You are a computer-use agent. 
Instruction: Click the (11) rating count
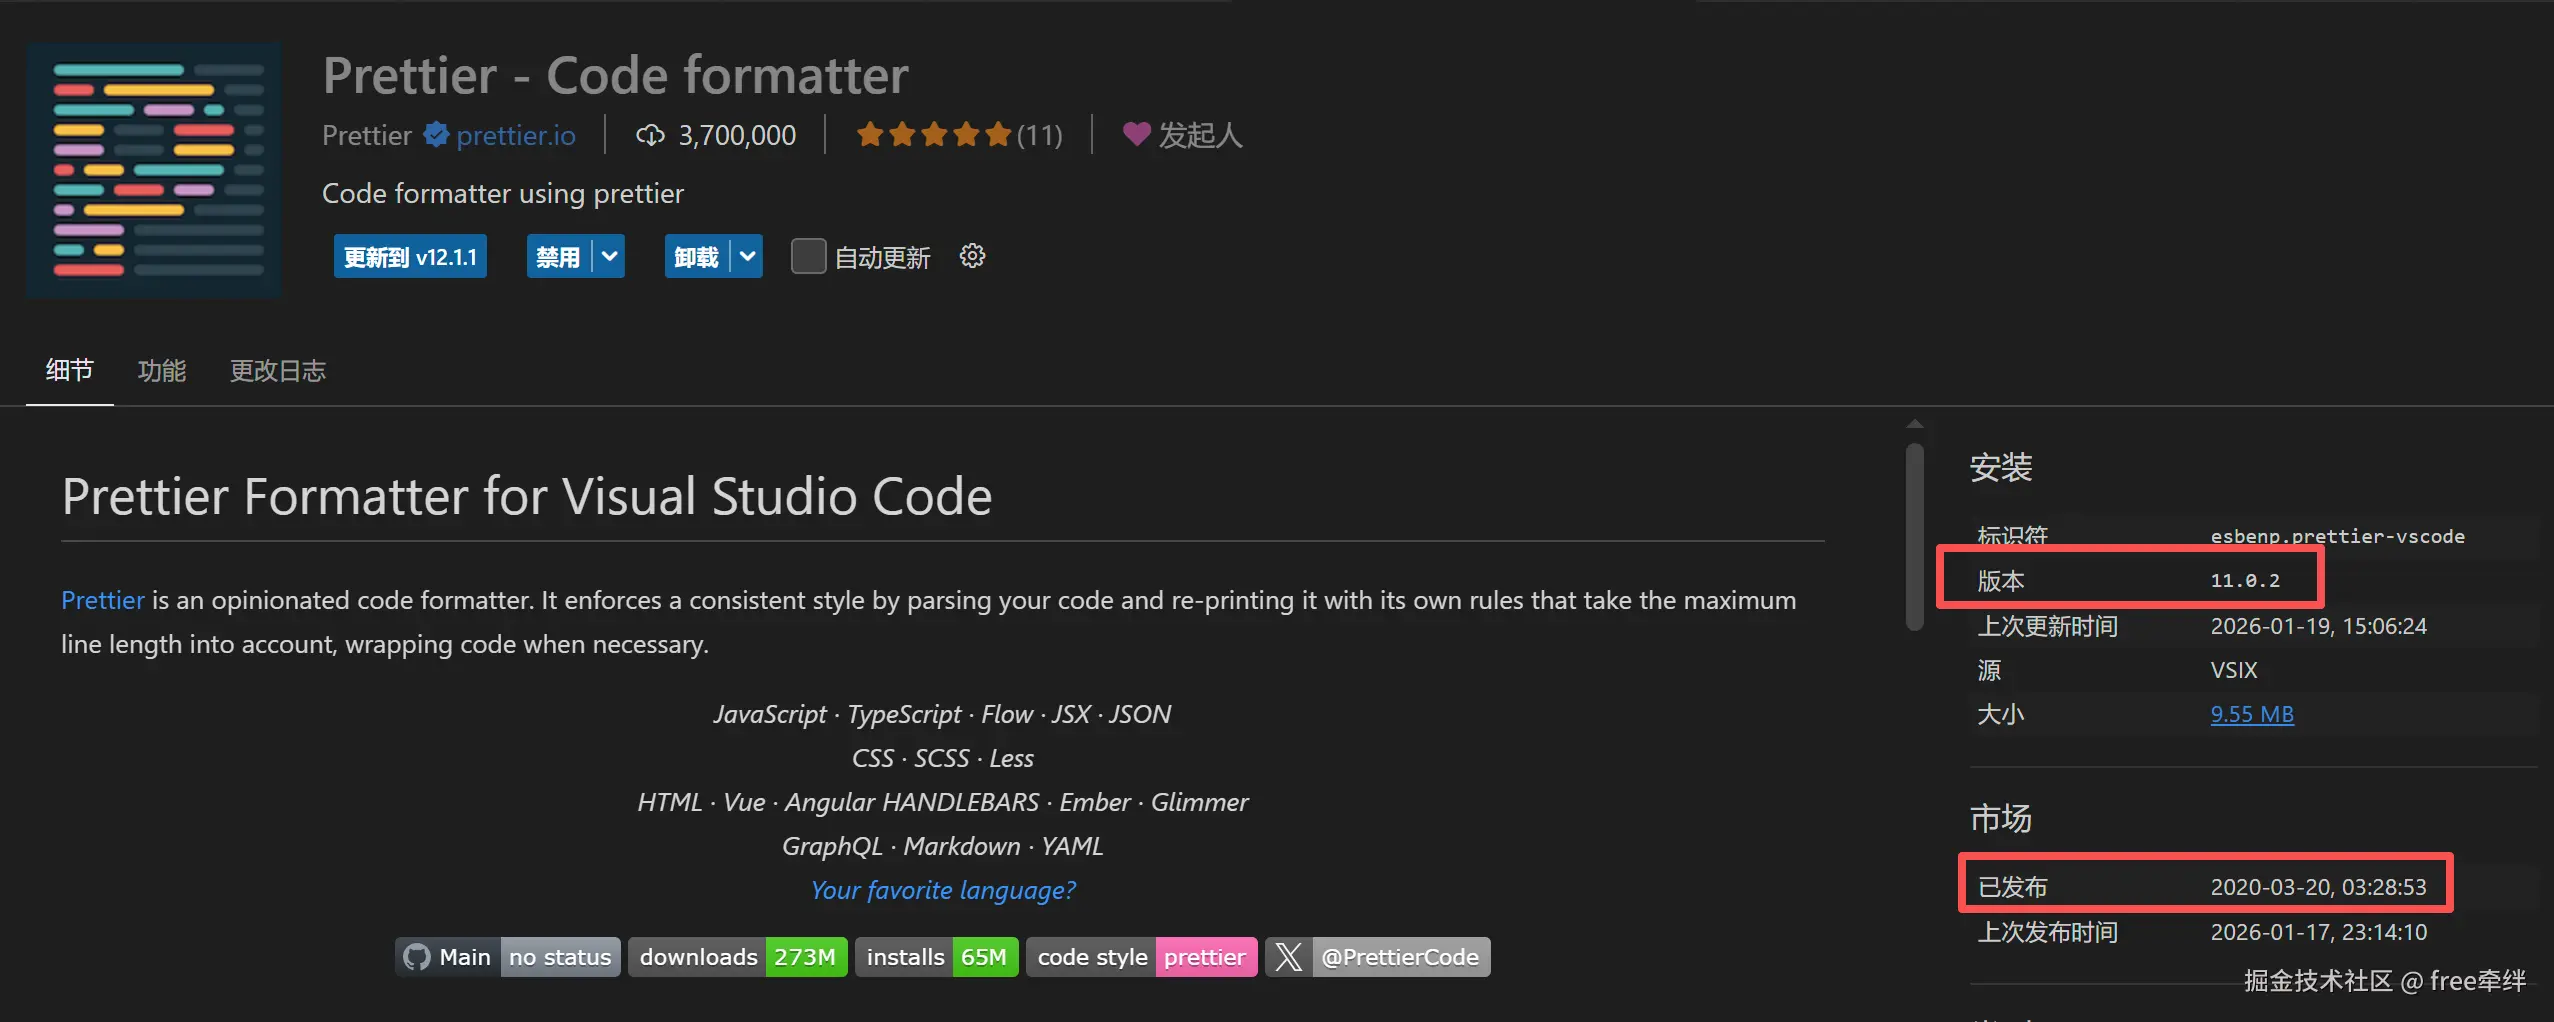tap(1039, 135)
